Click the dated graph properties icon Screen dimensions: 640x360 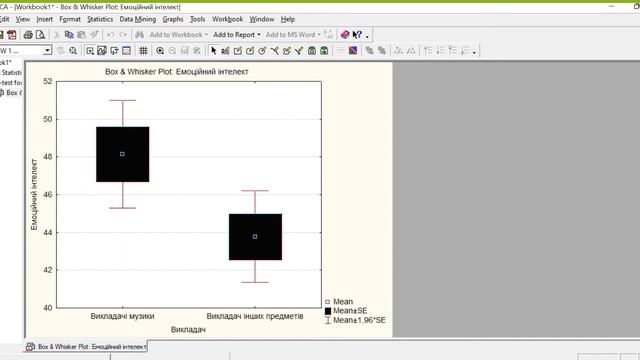127,51
